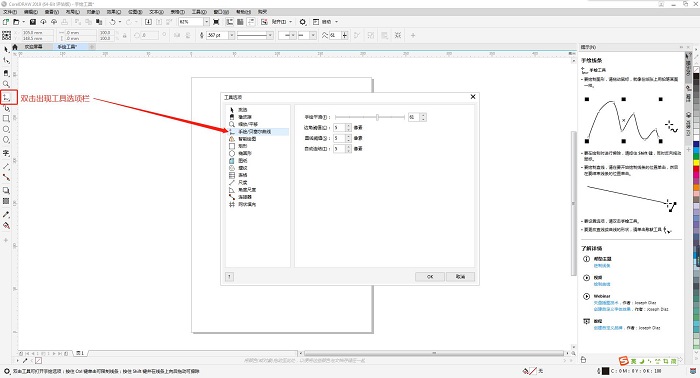
Task: Open the options gear icon in the toolbar
Action: click(303, 22)
